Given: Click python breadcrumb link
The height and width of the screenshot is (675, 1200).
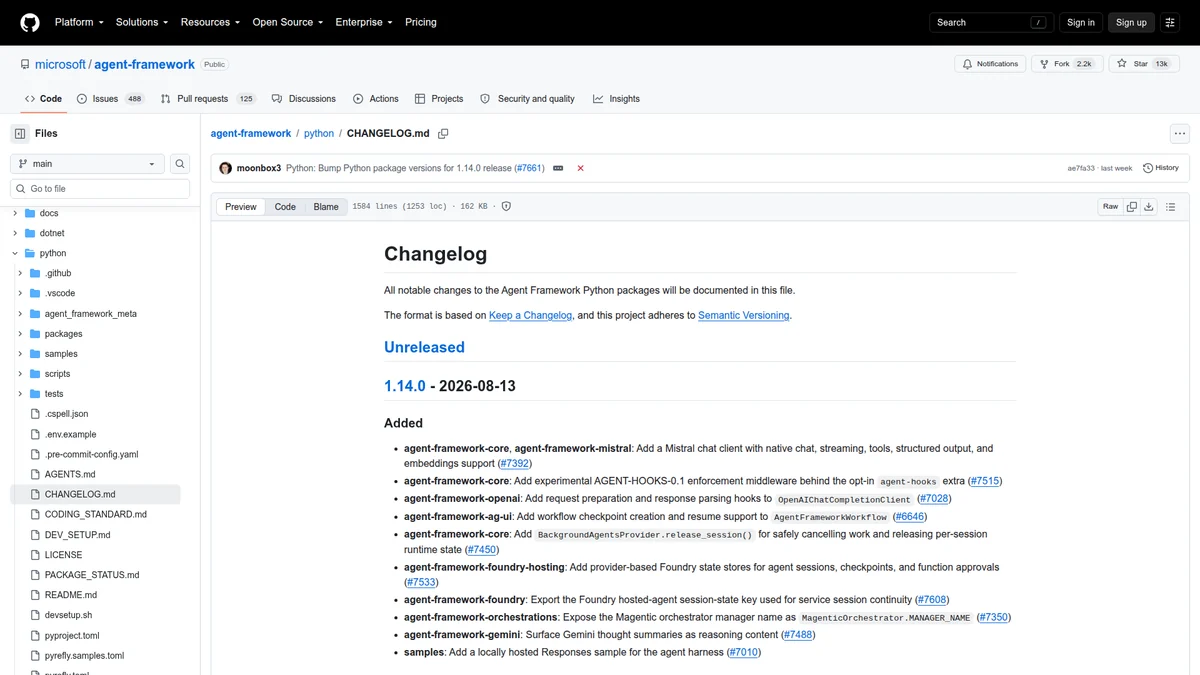Looking at the screenshot, I should tap(319, 133).
